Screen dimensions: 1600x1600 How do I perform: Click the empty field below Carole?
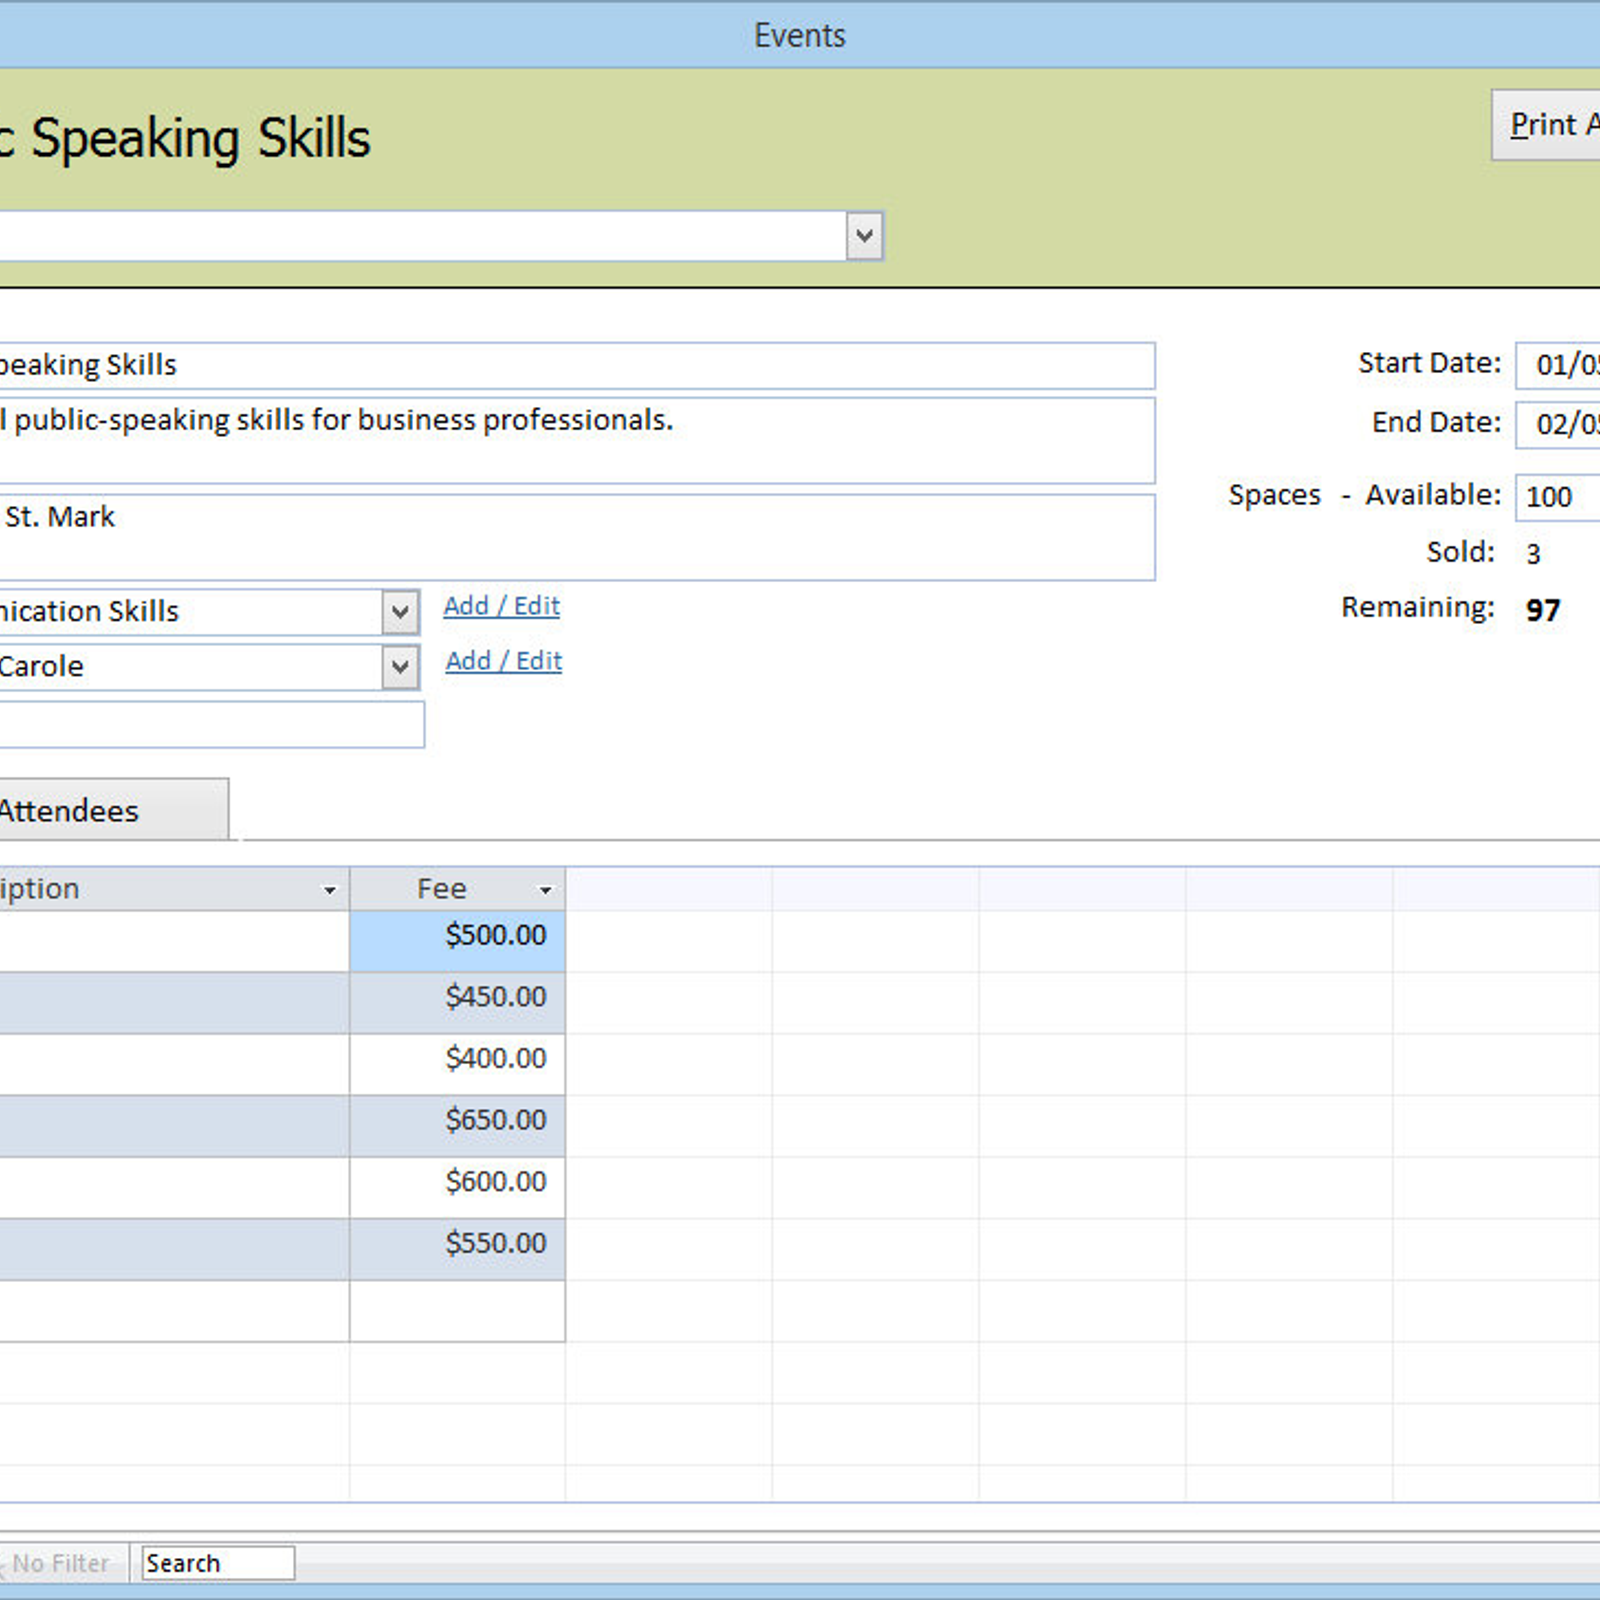pyautogui.click(x=211, y=724)
